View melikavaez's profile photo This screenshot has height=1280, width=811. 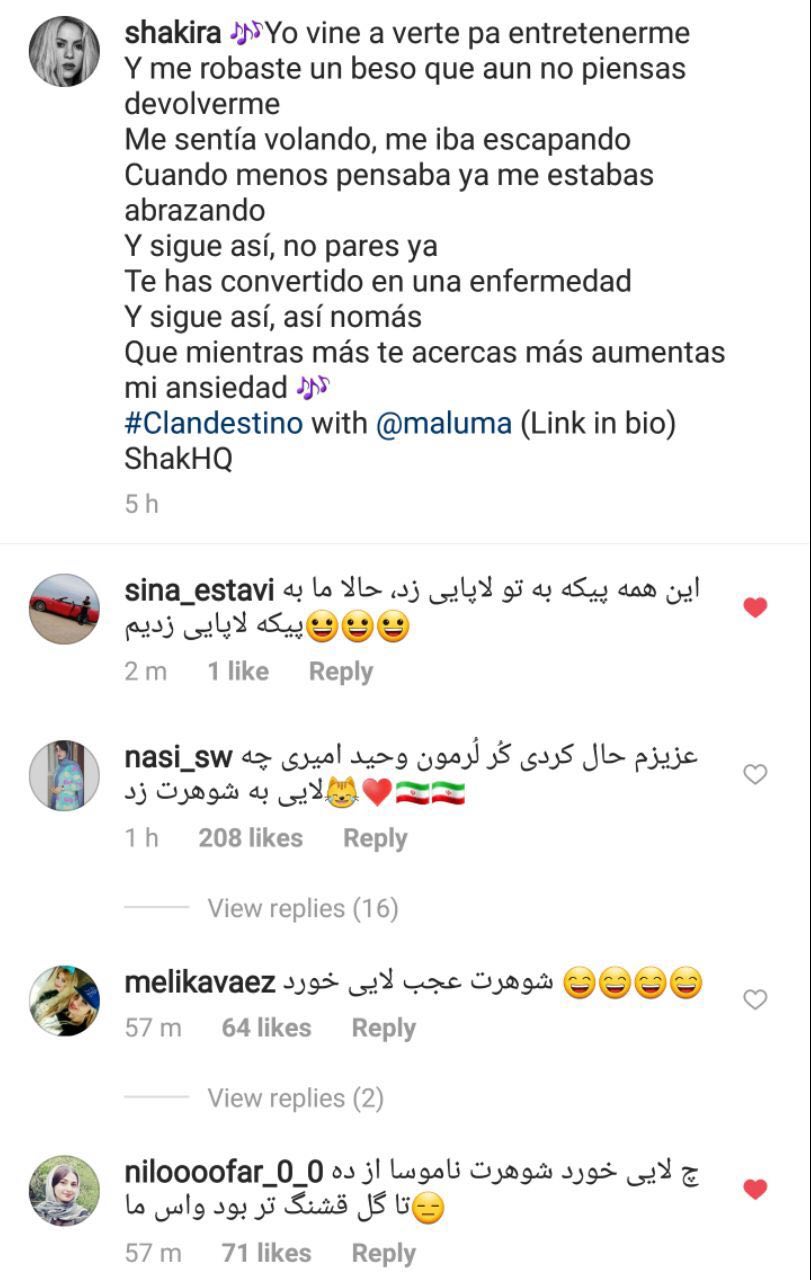[65, 1000]
